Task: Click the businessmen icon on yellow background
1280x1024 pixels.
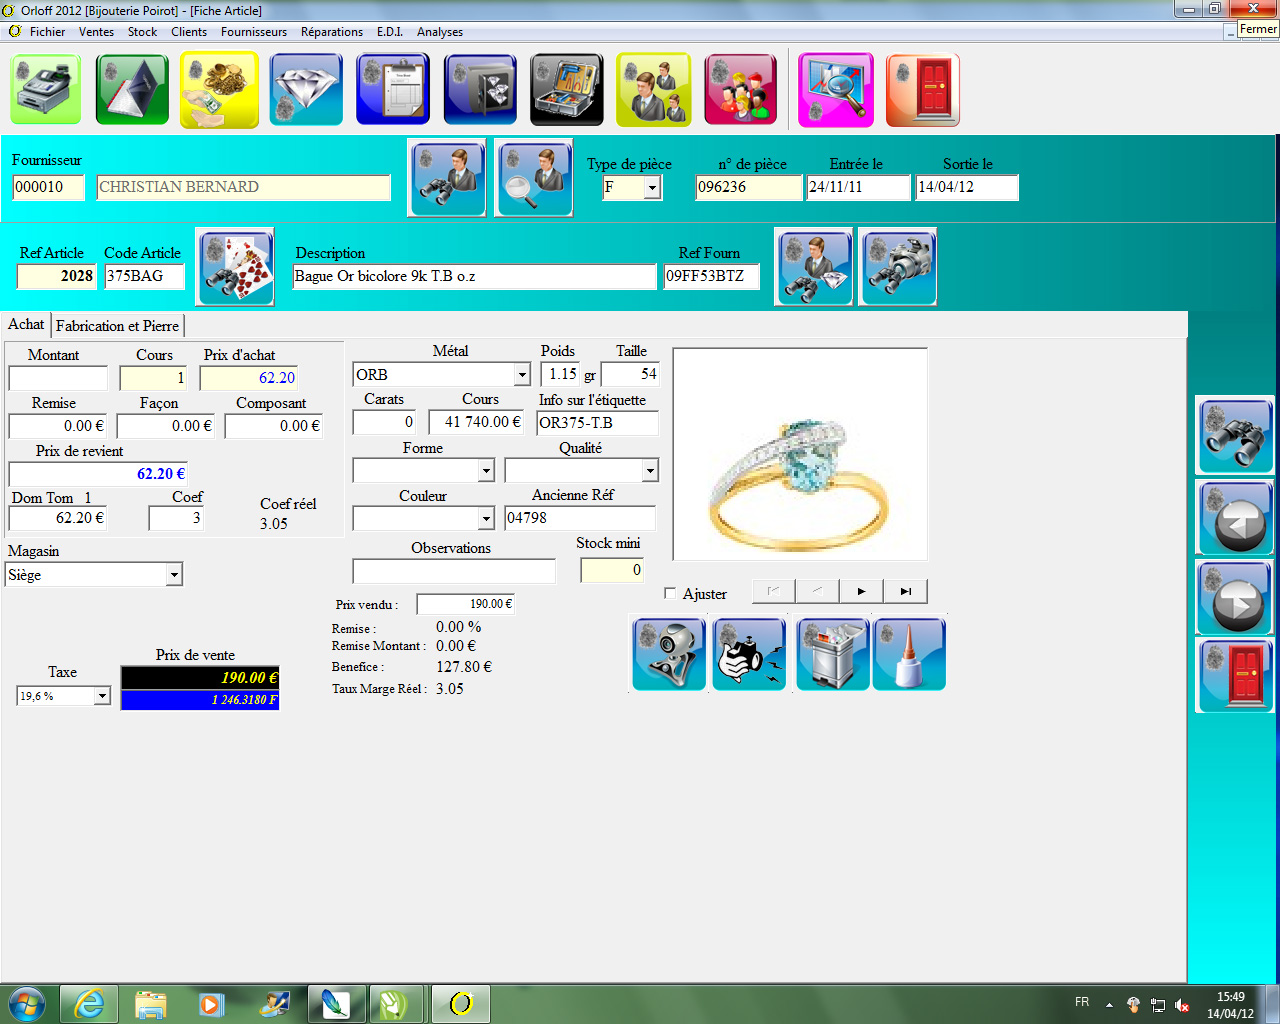Action: coord(654,90)
